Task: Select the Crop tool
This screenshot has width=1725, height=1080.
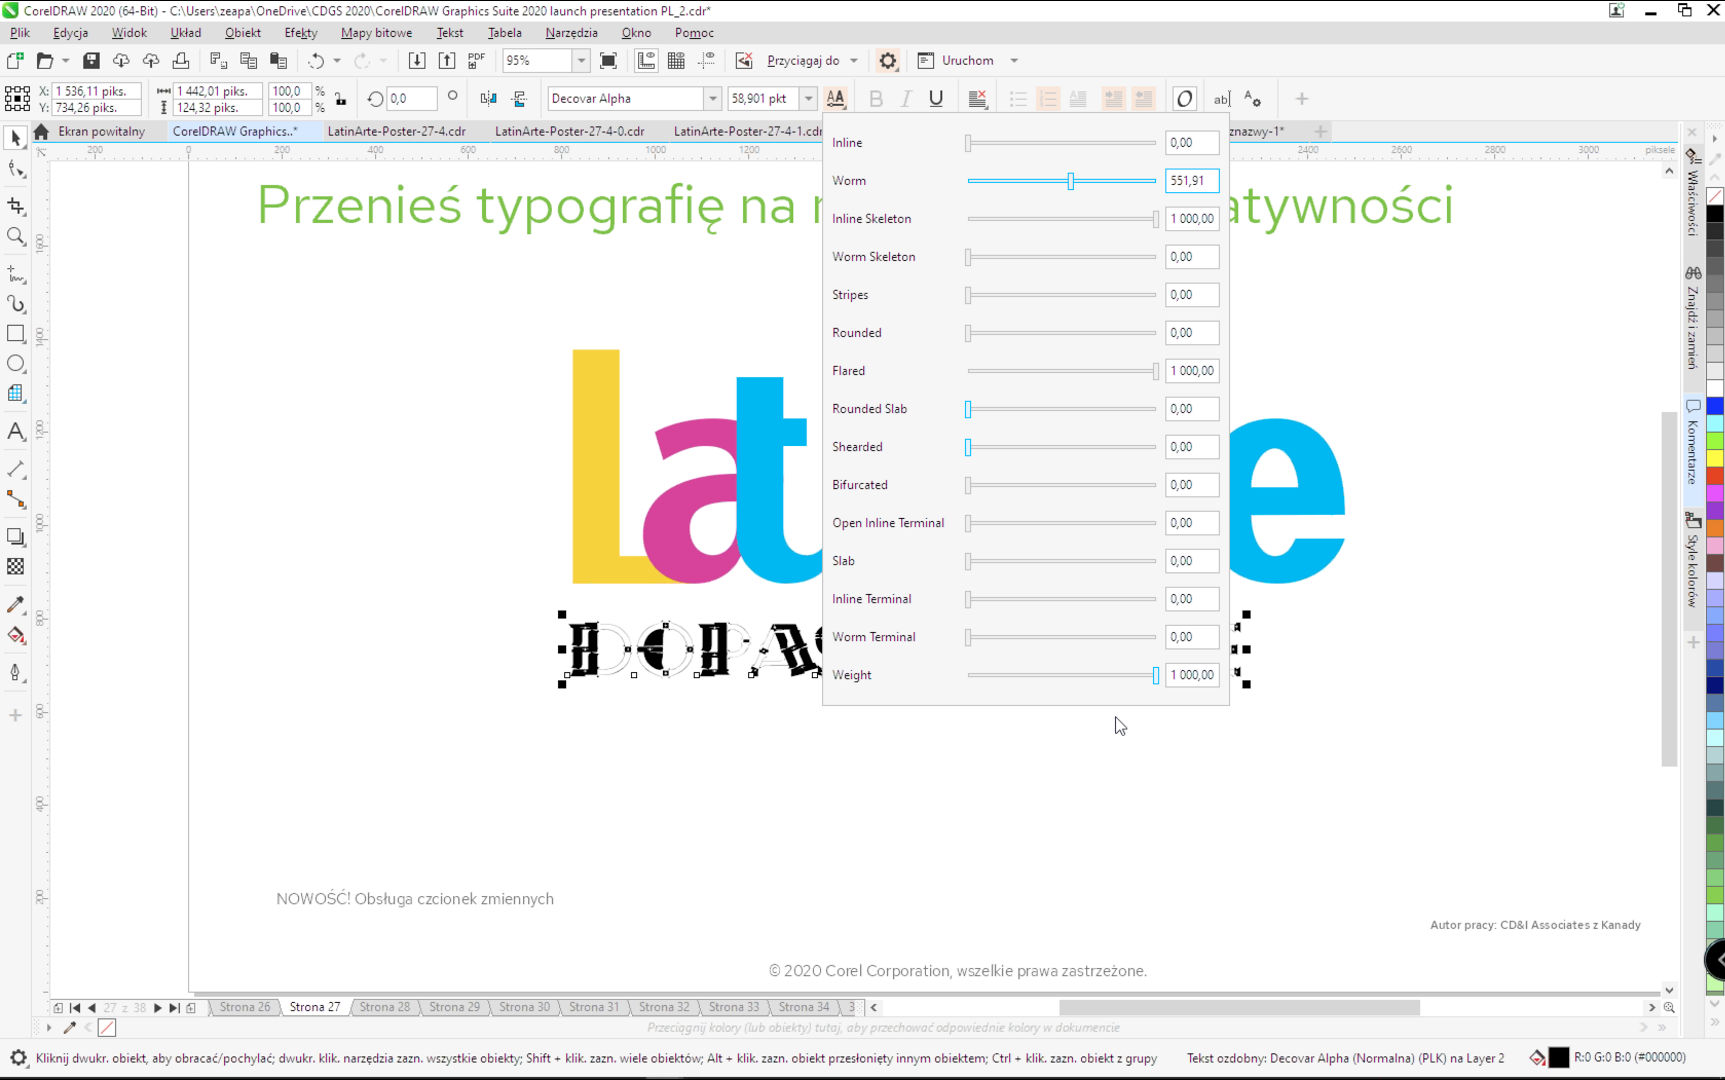Action: [16, 206]
